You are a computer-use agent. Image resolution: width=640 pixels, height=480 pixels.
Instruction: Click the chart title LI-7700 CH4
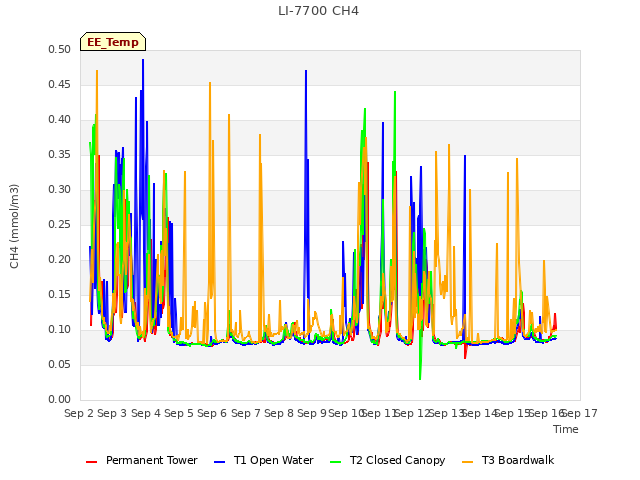click(318, 11)
